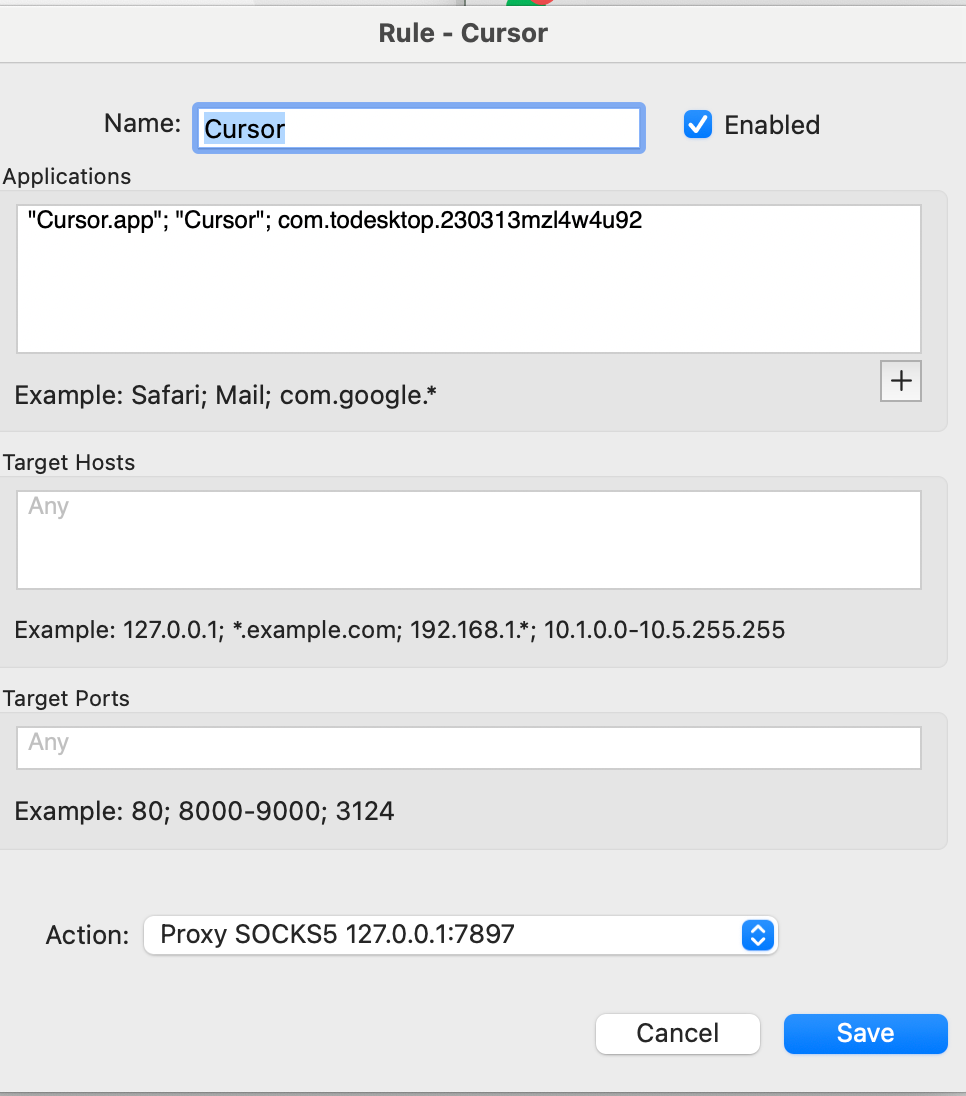Click the blue arrows on the Action selector

(x=758, y=935)
